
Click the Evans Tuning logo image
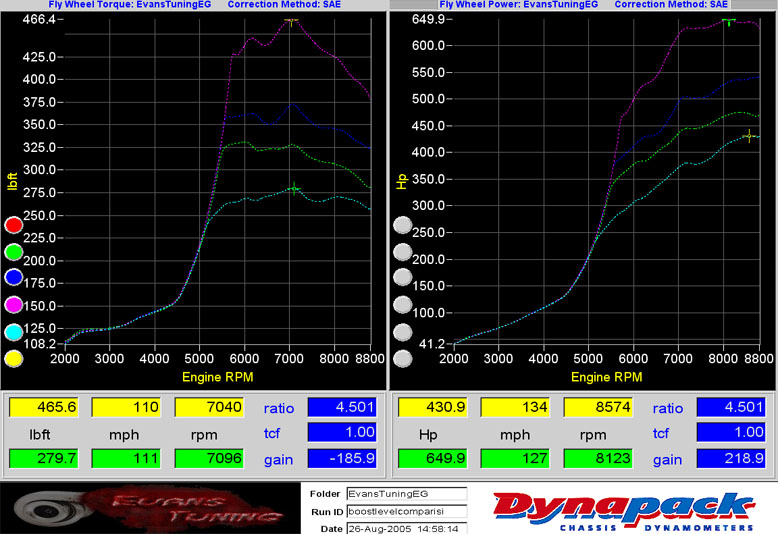click(150, 509)
